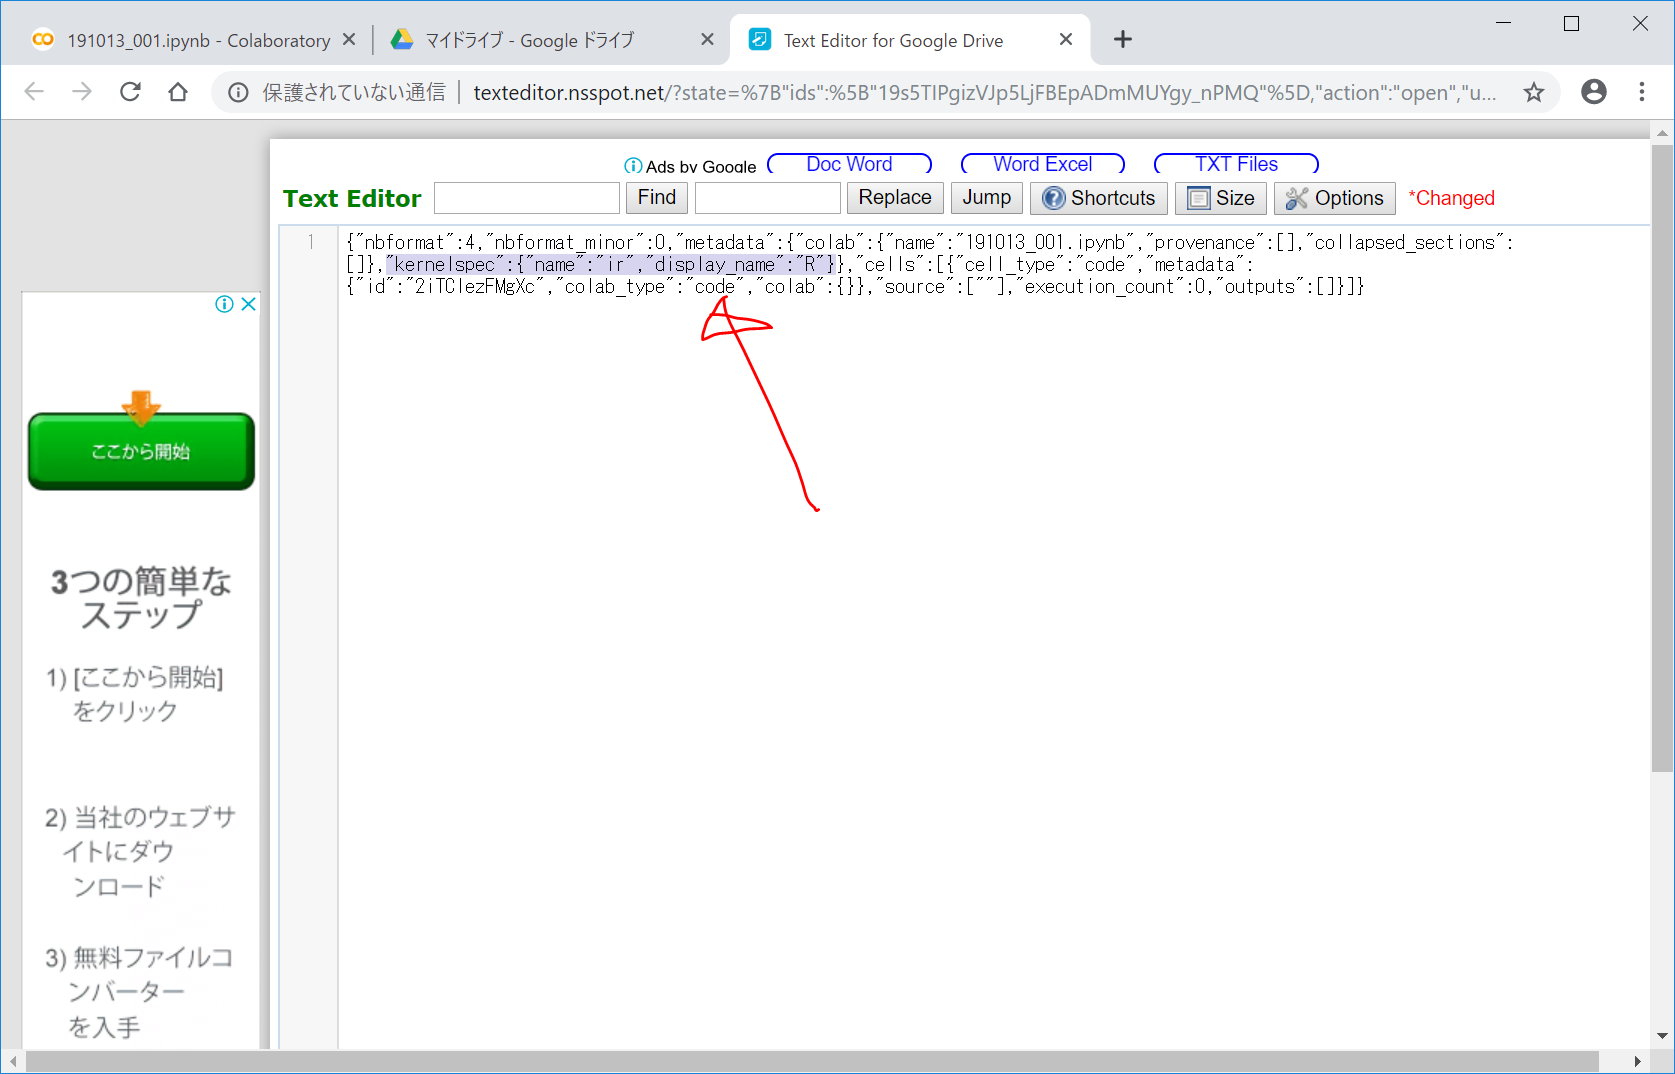Viewport: 1675px width, 1074px height.
Task: Click the browser reload icon
Action: coord(130,92)
